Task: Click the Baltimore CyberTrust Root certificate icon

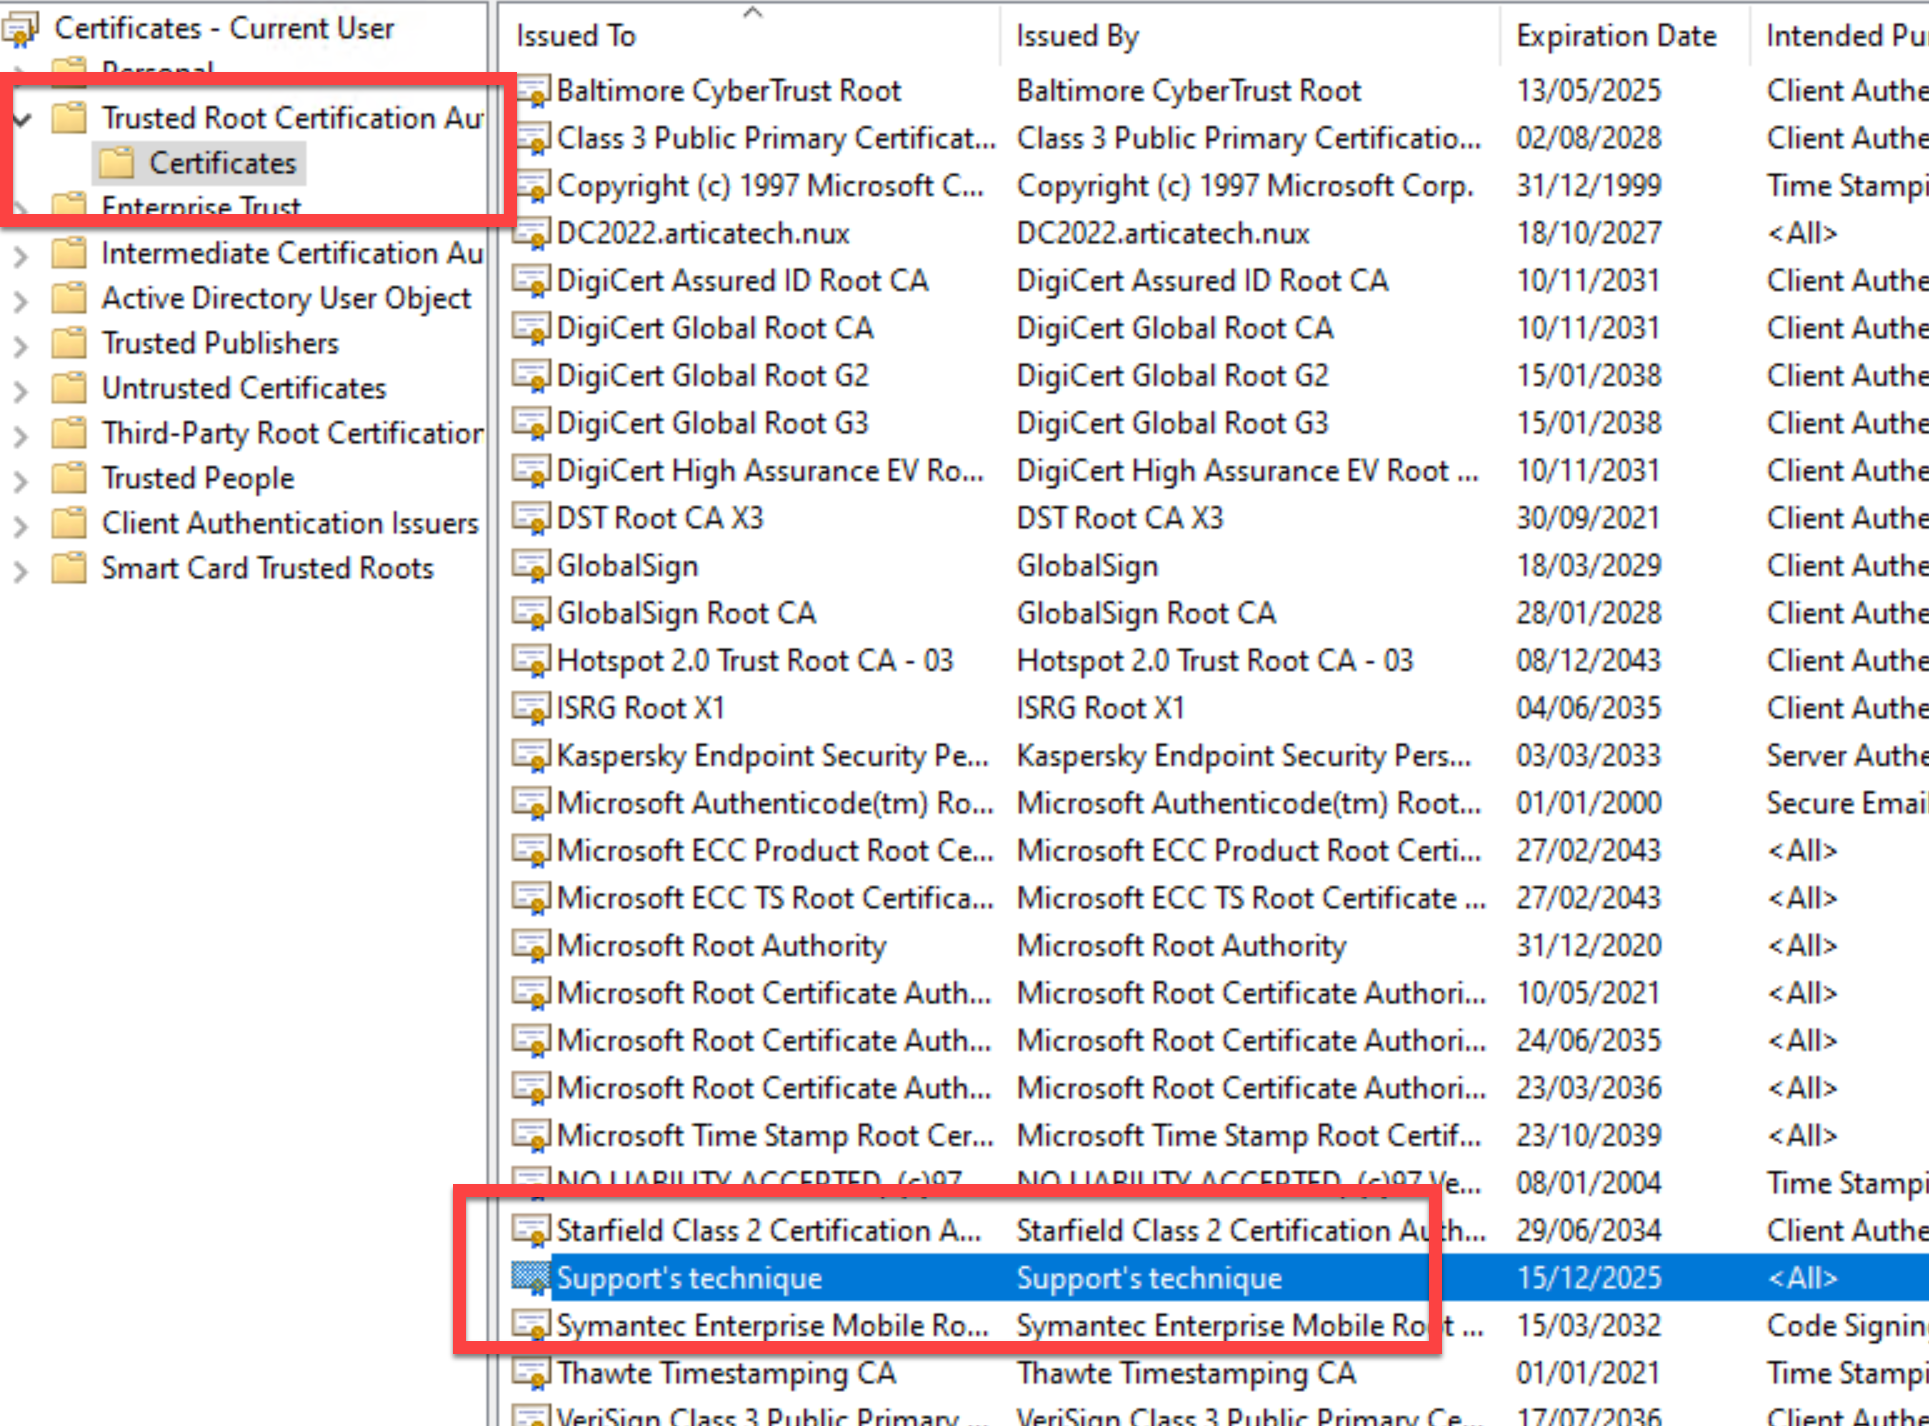Action: 531,91
